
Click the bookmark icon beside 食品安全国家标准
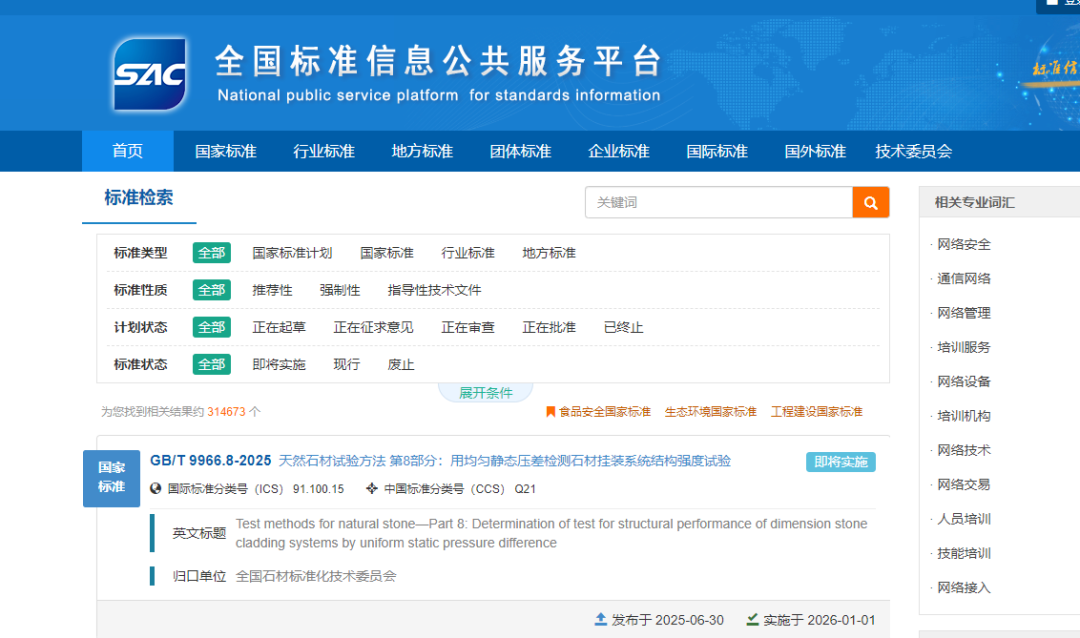click(x=550, y=412)
